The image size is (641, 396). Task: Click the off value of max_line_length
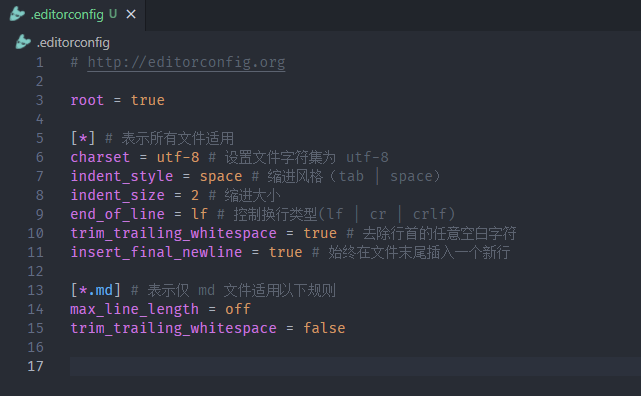(238, 309)
